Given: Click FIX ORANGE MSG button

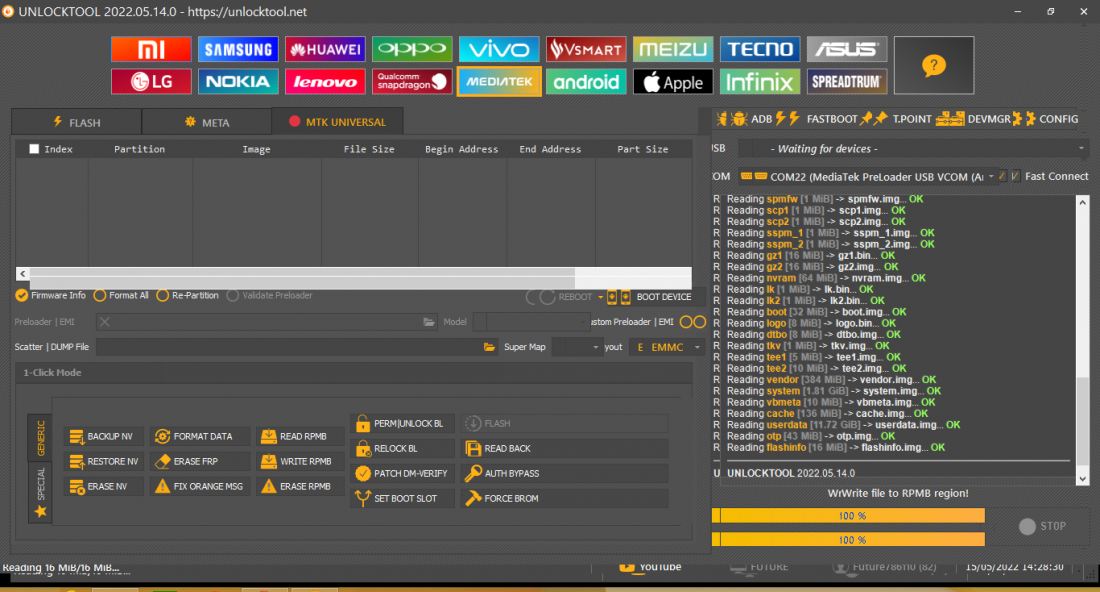Looking at the screenshot, I should point(200,487).
